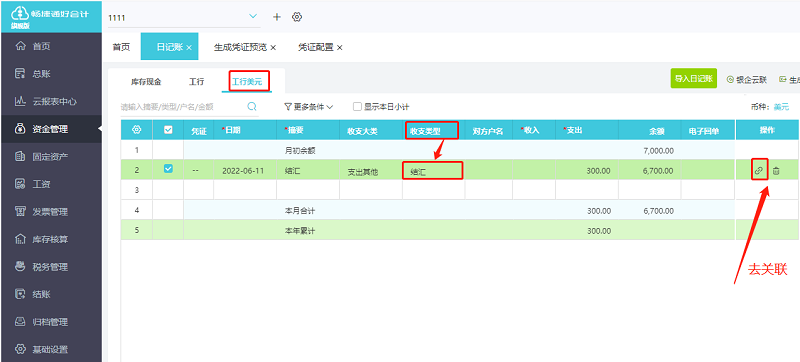The image size is (800, 362).
Task: Open table column settings gear in header
Action: [x=136, y=130]
